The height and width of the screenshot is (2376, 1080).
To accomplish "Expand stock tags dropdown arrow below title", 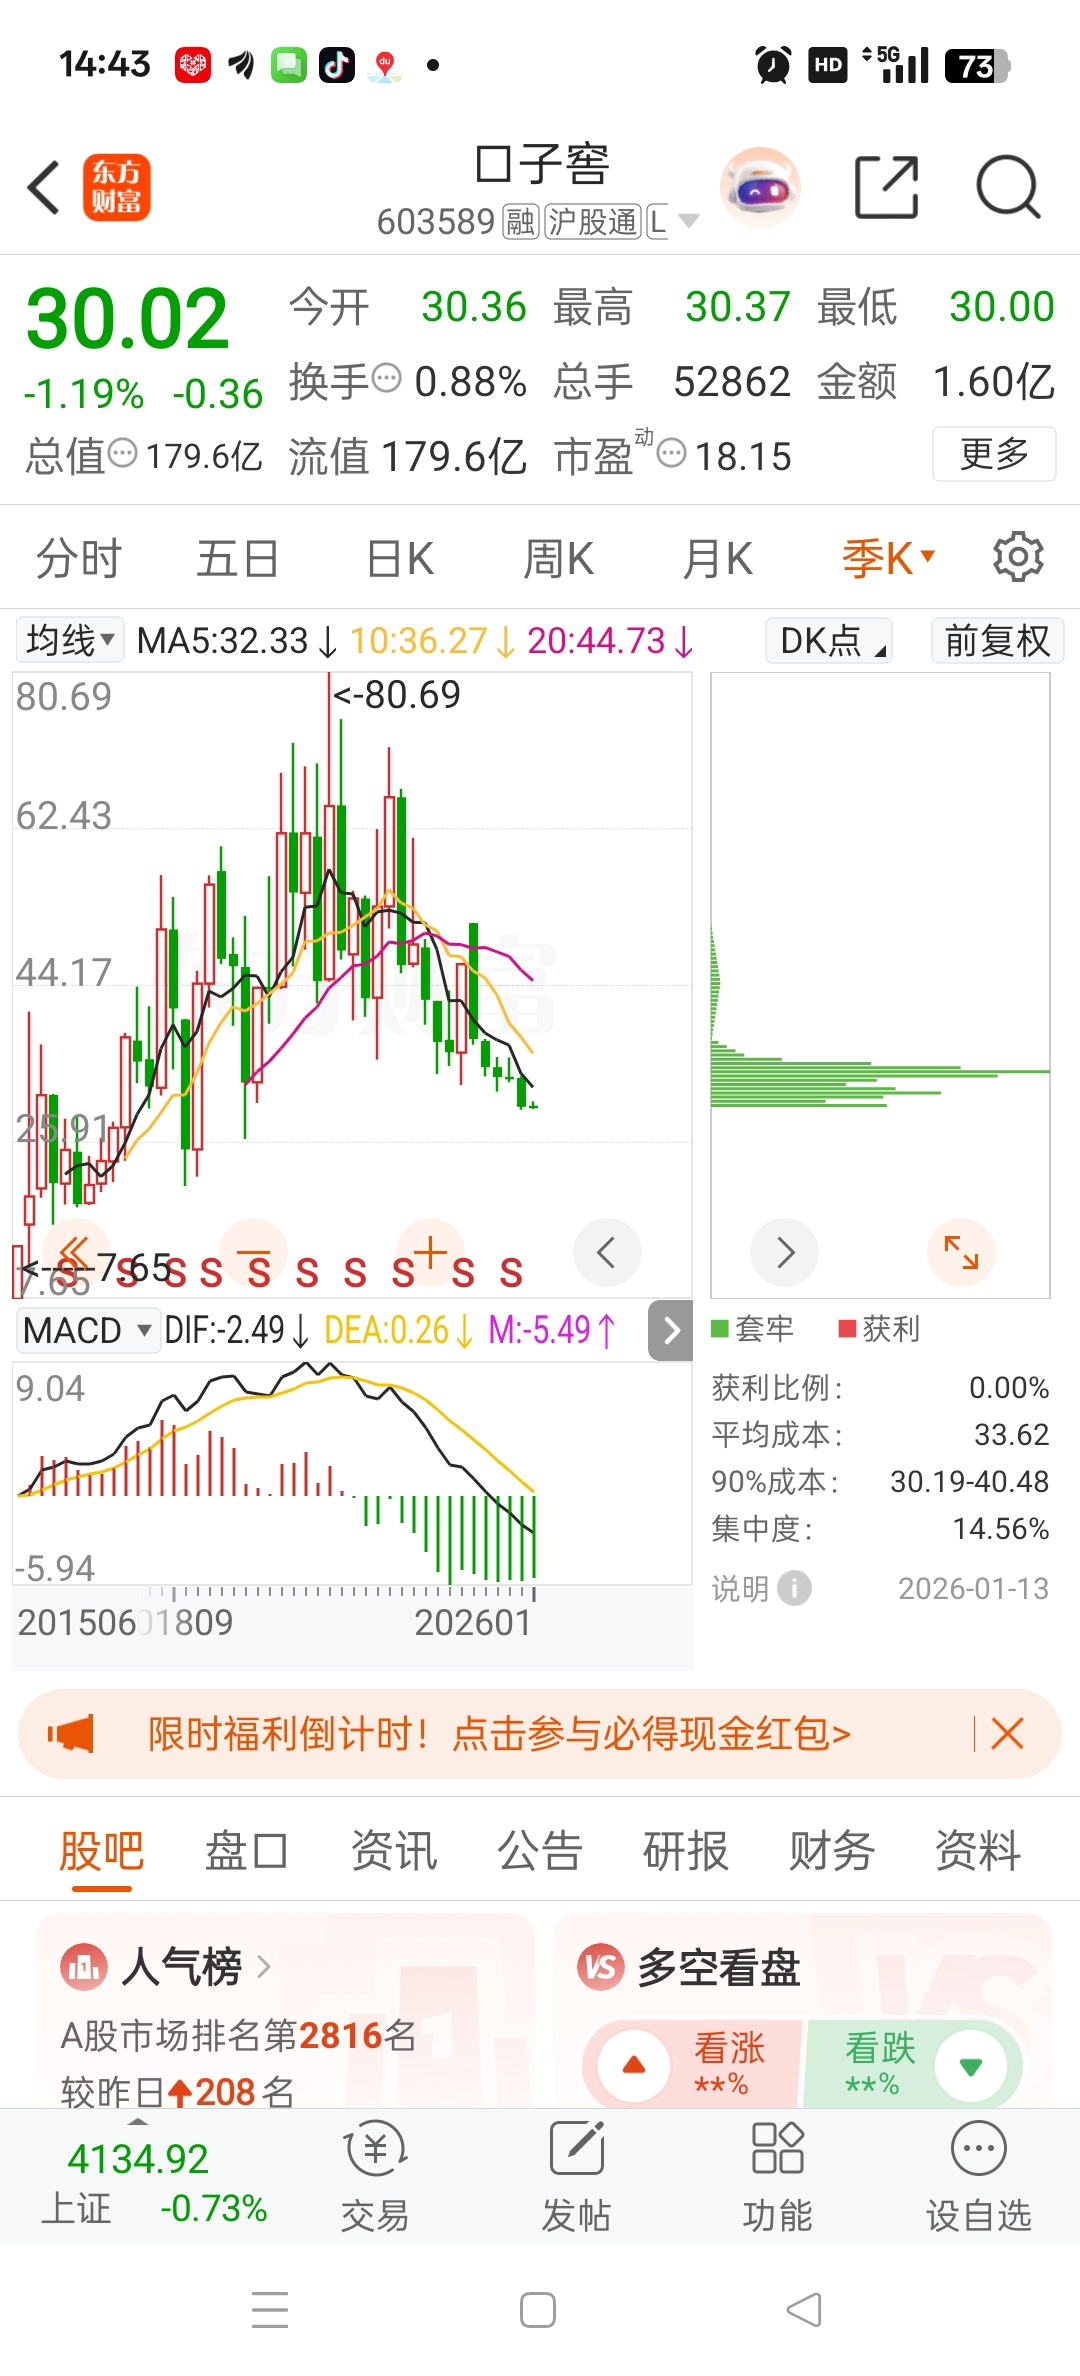I will tap(689, 221).
